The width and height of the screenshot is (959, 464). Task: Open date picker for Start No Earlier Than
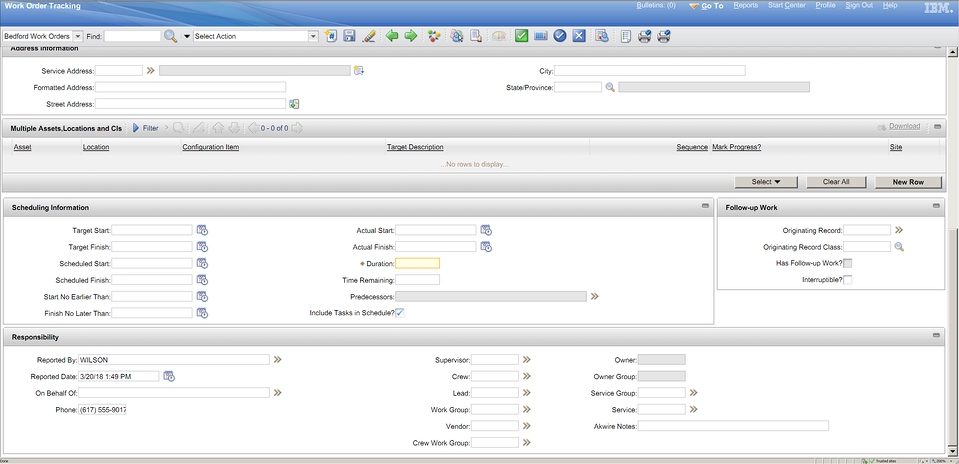point(202,296)
